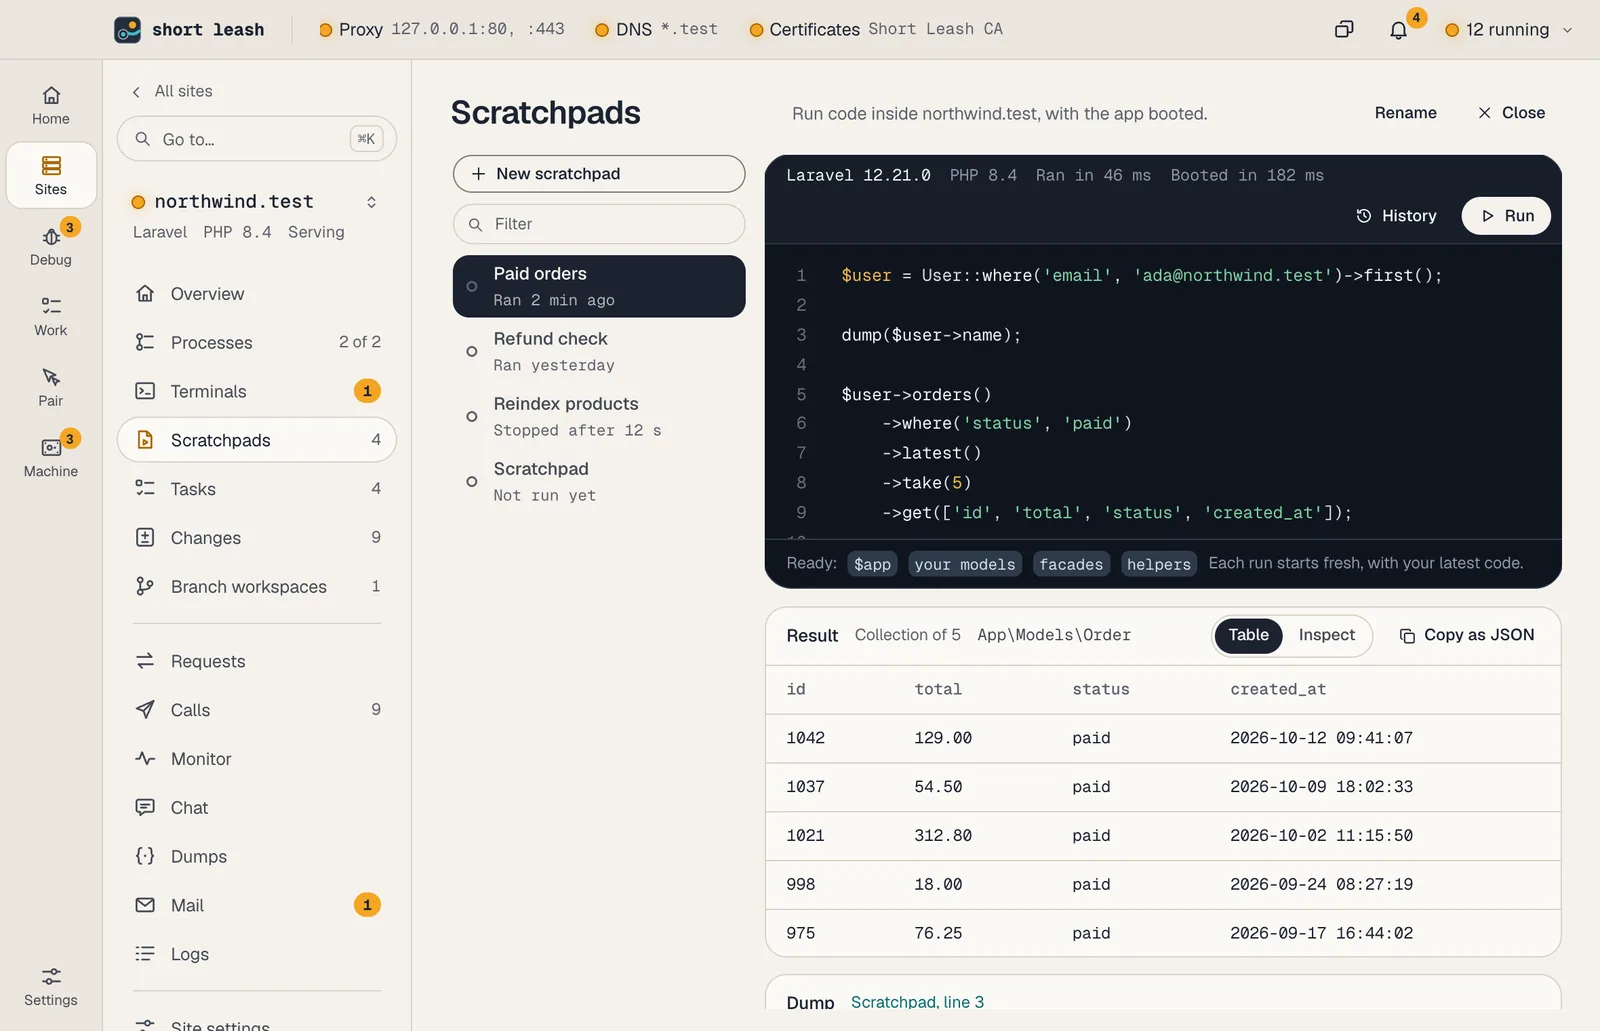
Task: Open the Changes menu item
Action: click(x=257, y=538)
